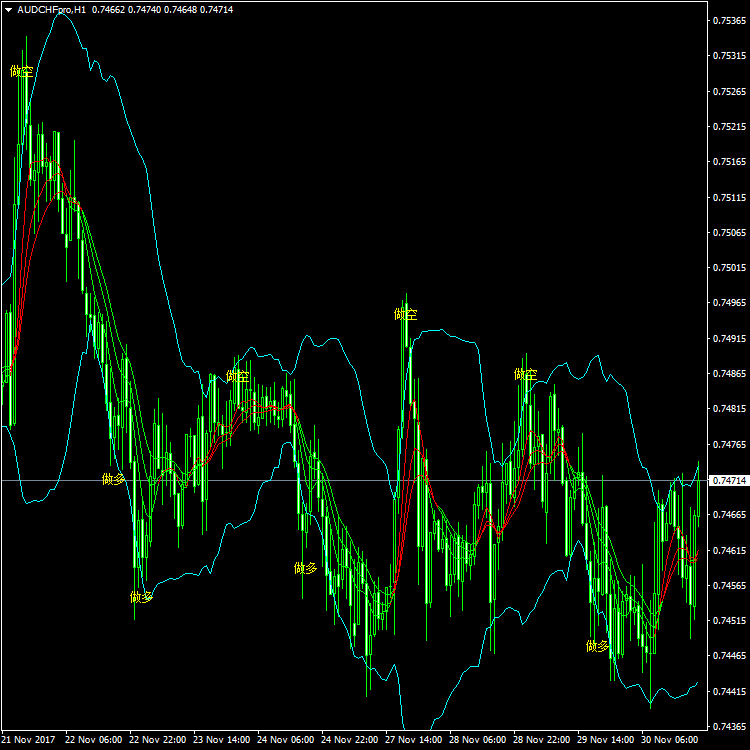This screenshot has width=750, height=750.
Task: Click the 28 Nov 06:00 time label
Action: 478,740
